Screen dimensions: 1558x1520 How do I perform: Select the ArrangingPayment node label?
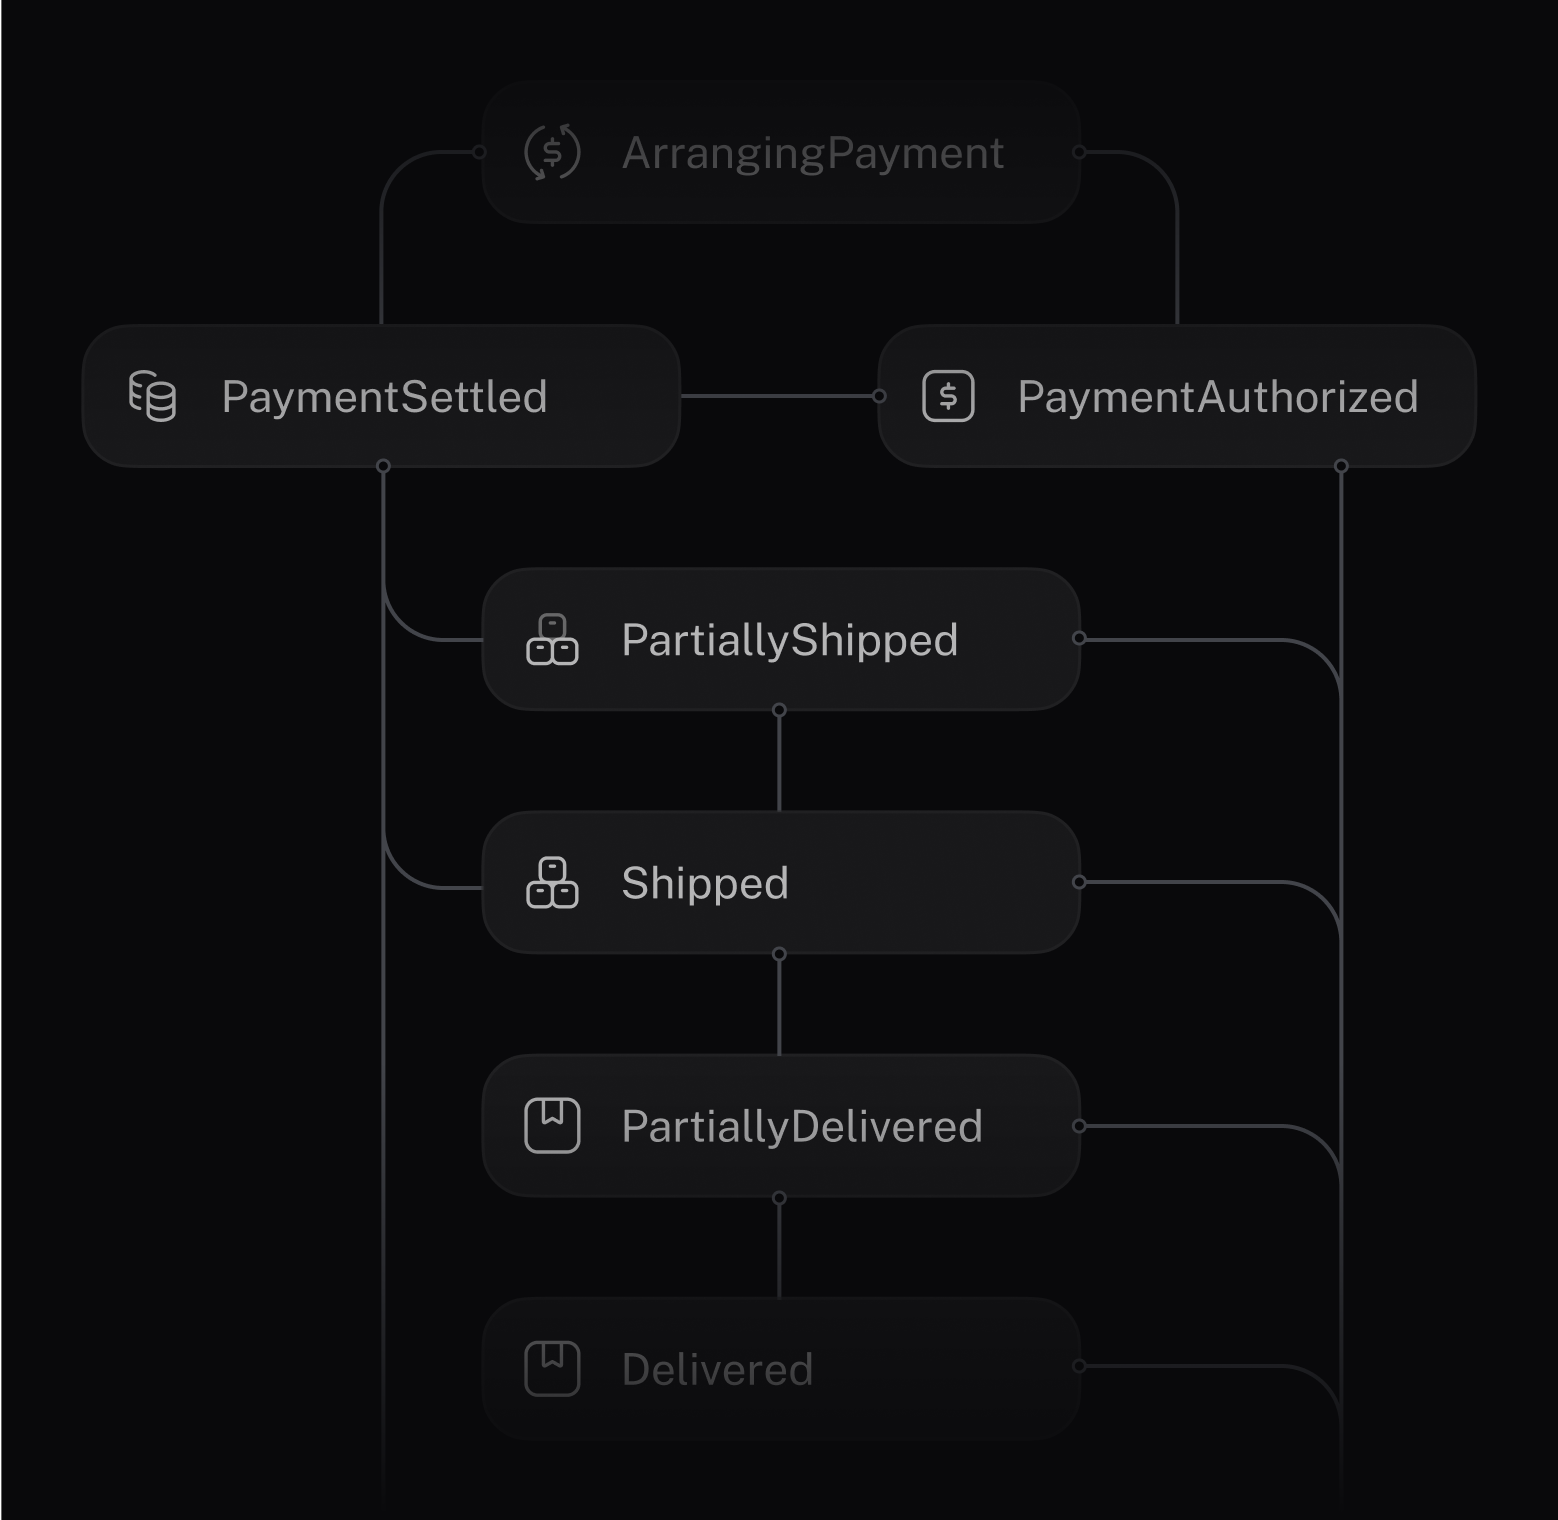tap(812, 154)
